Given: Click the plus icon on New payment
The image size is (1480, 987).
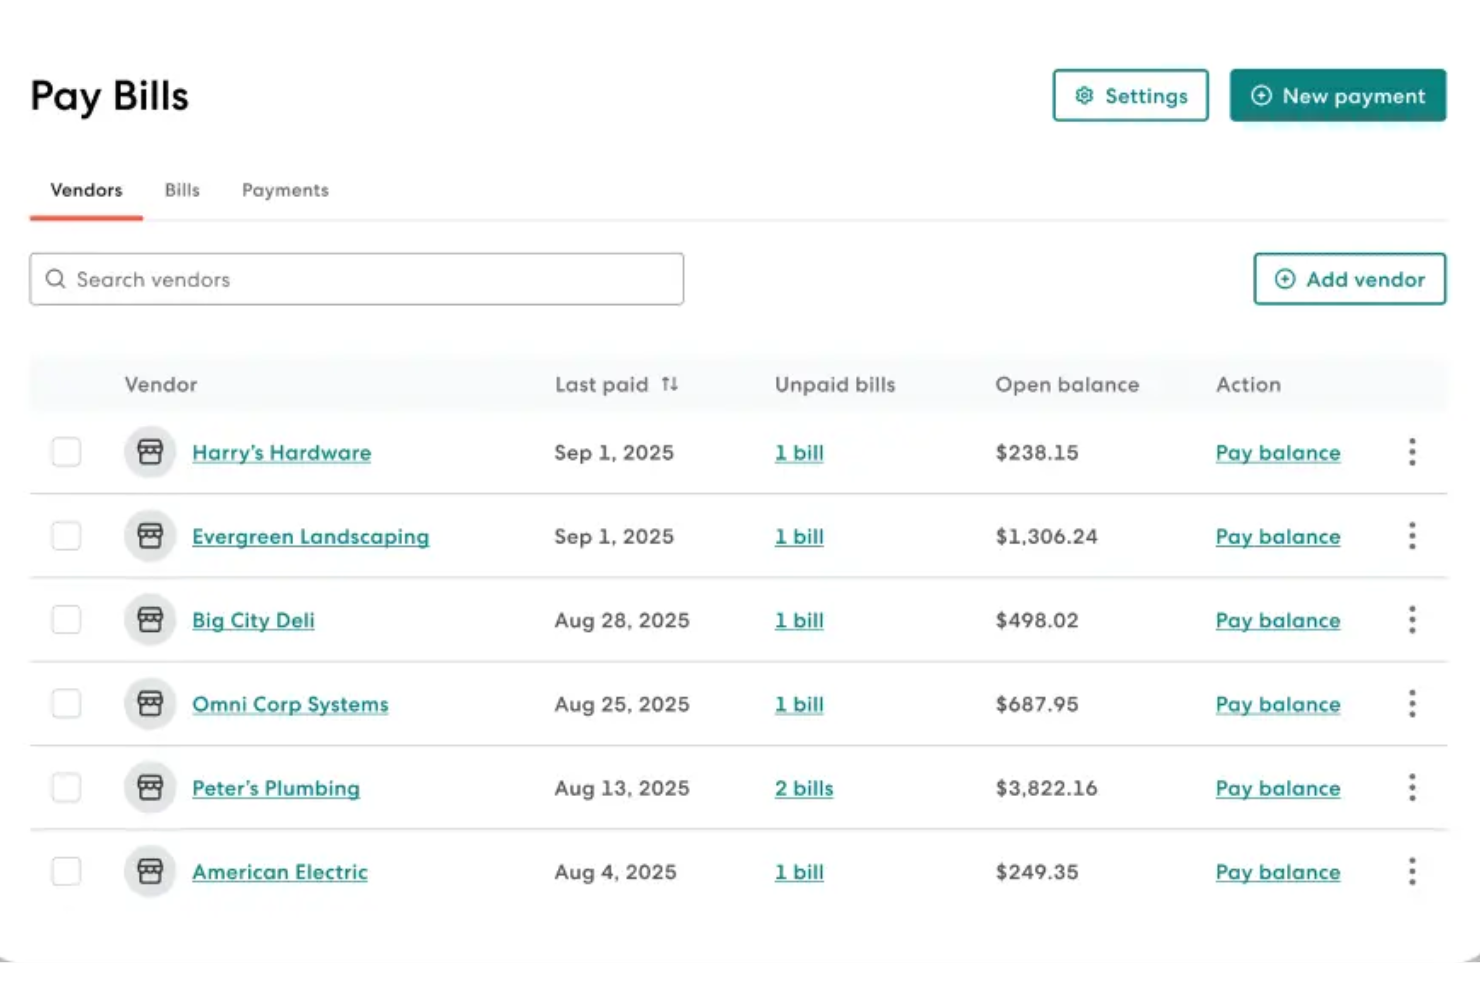Looking at the screenshot, I should 1261,95.
